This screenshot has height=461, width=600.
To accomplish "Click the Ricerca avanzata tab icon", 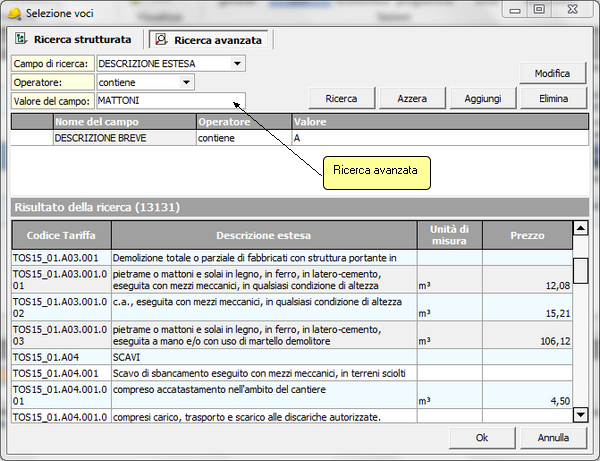I will pyautogui.click(x=161, y=40).
